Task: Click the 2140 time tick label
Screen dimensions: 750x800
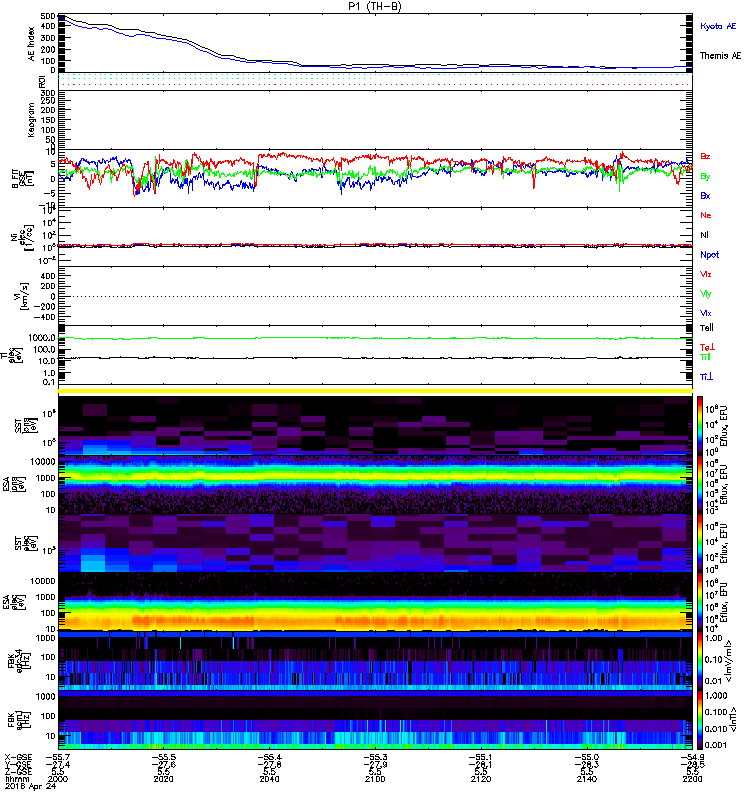Action: pyautogui.click(x=587, y=779)
